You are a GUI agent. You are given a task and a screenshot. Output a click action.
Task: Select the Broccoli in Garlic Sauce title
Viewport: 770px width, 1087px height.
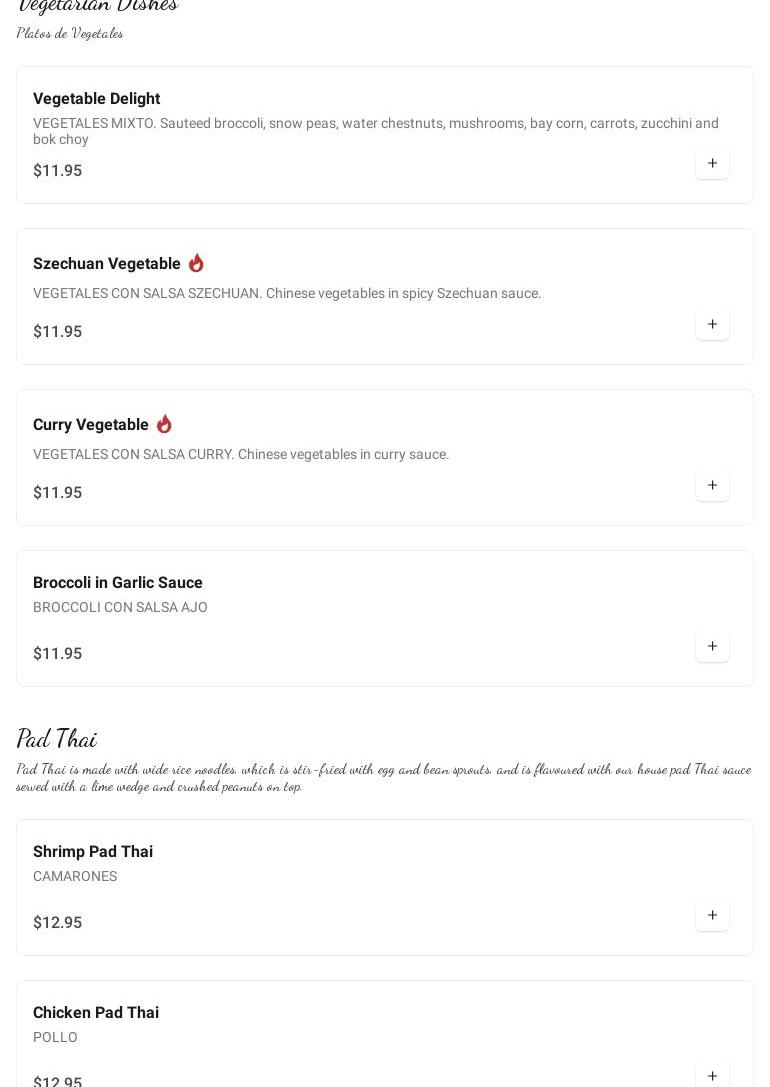coord(118,583)
